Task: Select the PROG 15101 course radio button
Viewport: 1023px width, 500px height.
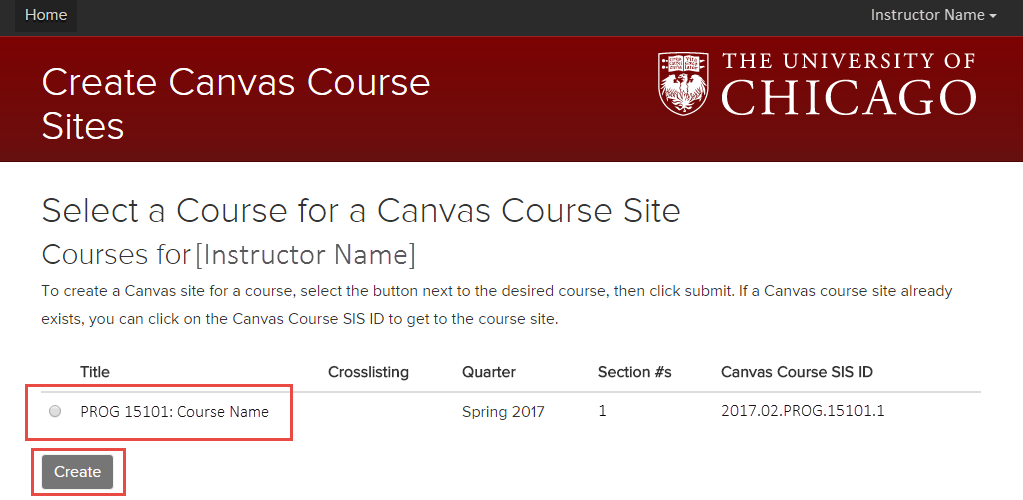Action: click(55, 411)
